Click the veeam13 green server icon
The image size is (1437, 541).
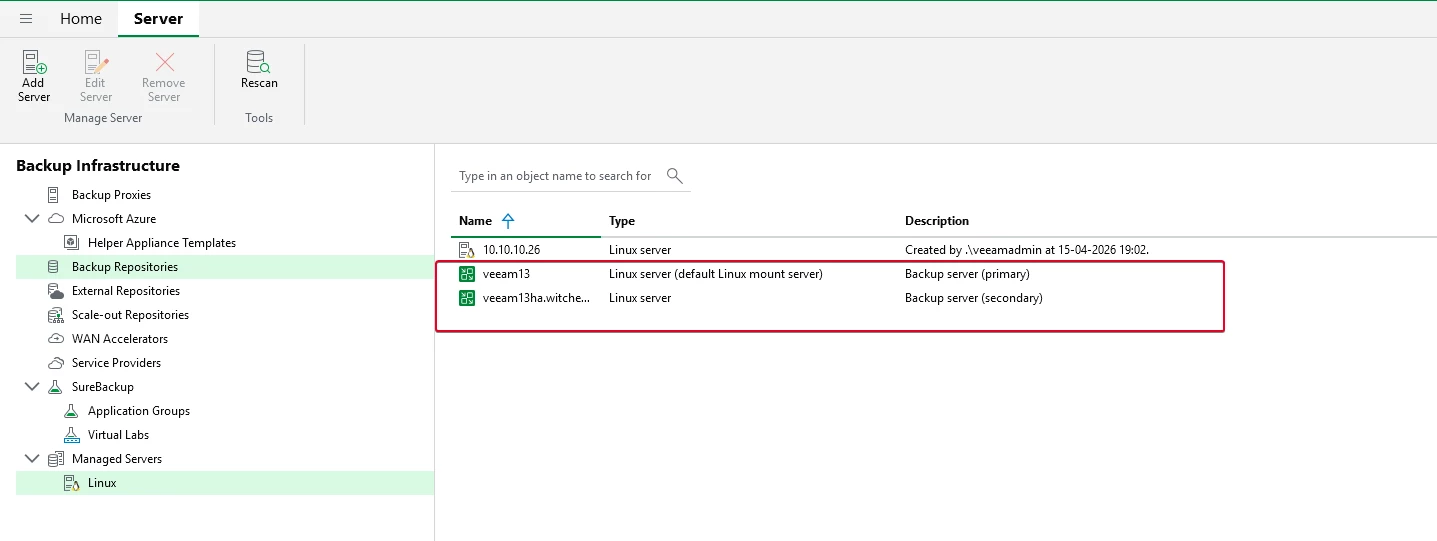click(467, 274)
